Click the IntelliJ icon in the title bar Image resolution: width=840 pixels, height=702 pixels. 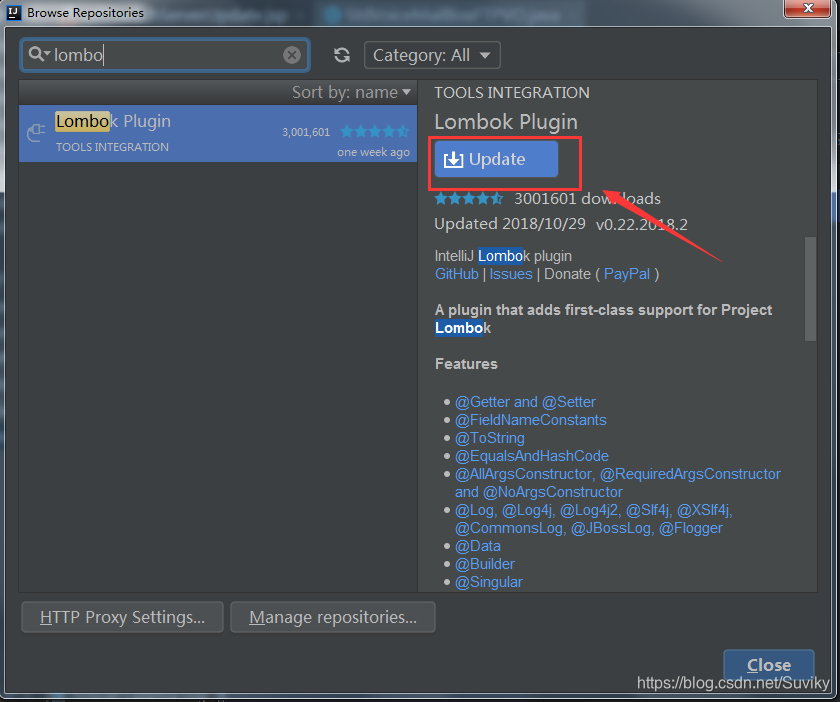pyautogui.click(x=13, y=12)
